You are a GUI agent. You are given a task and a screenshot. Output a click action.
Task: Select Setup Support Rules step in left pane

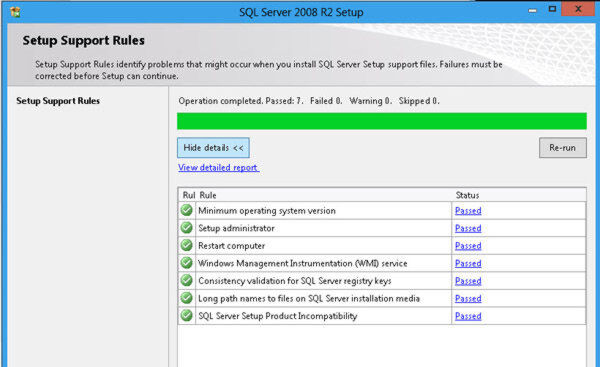(x=58, y=101)
